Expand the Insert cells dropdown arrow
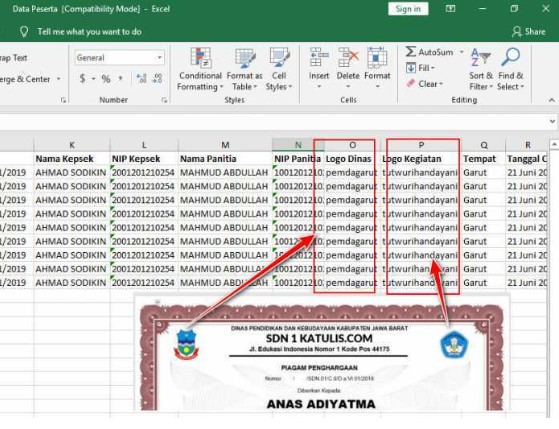The image size is (559, 429). [319, 86]
